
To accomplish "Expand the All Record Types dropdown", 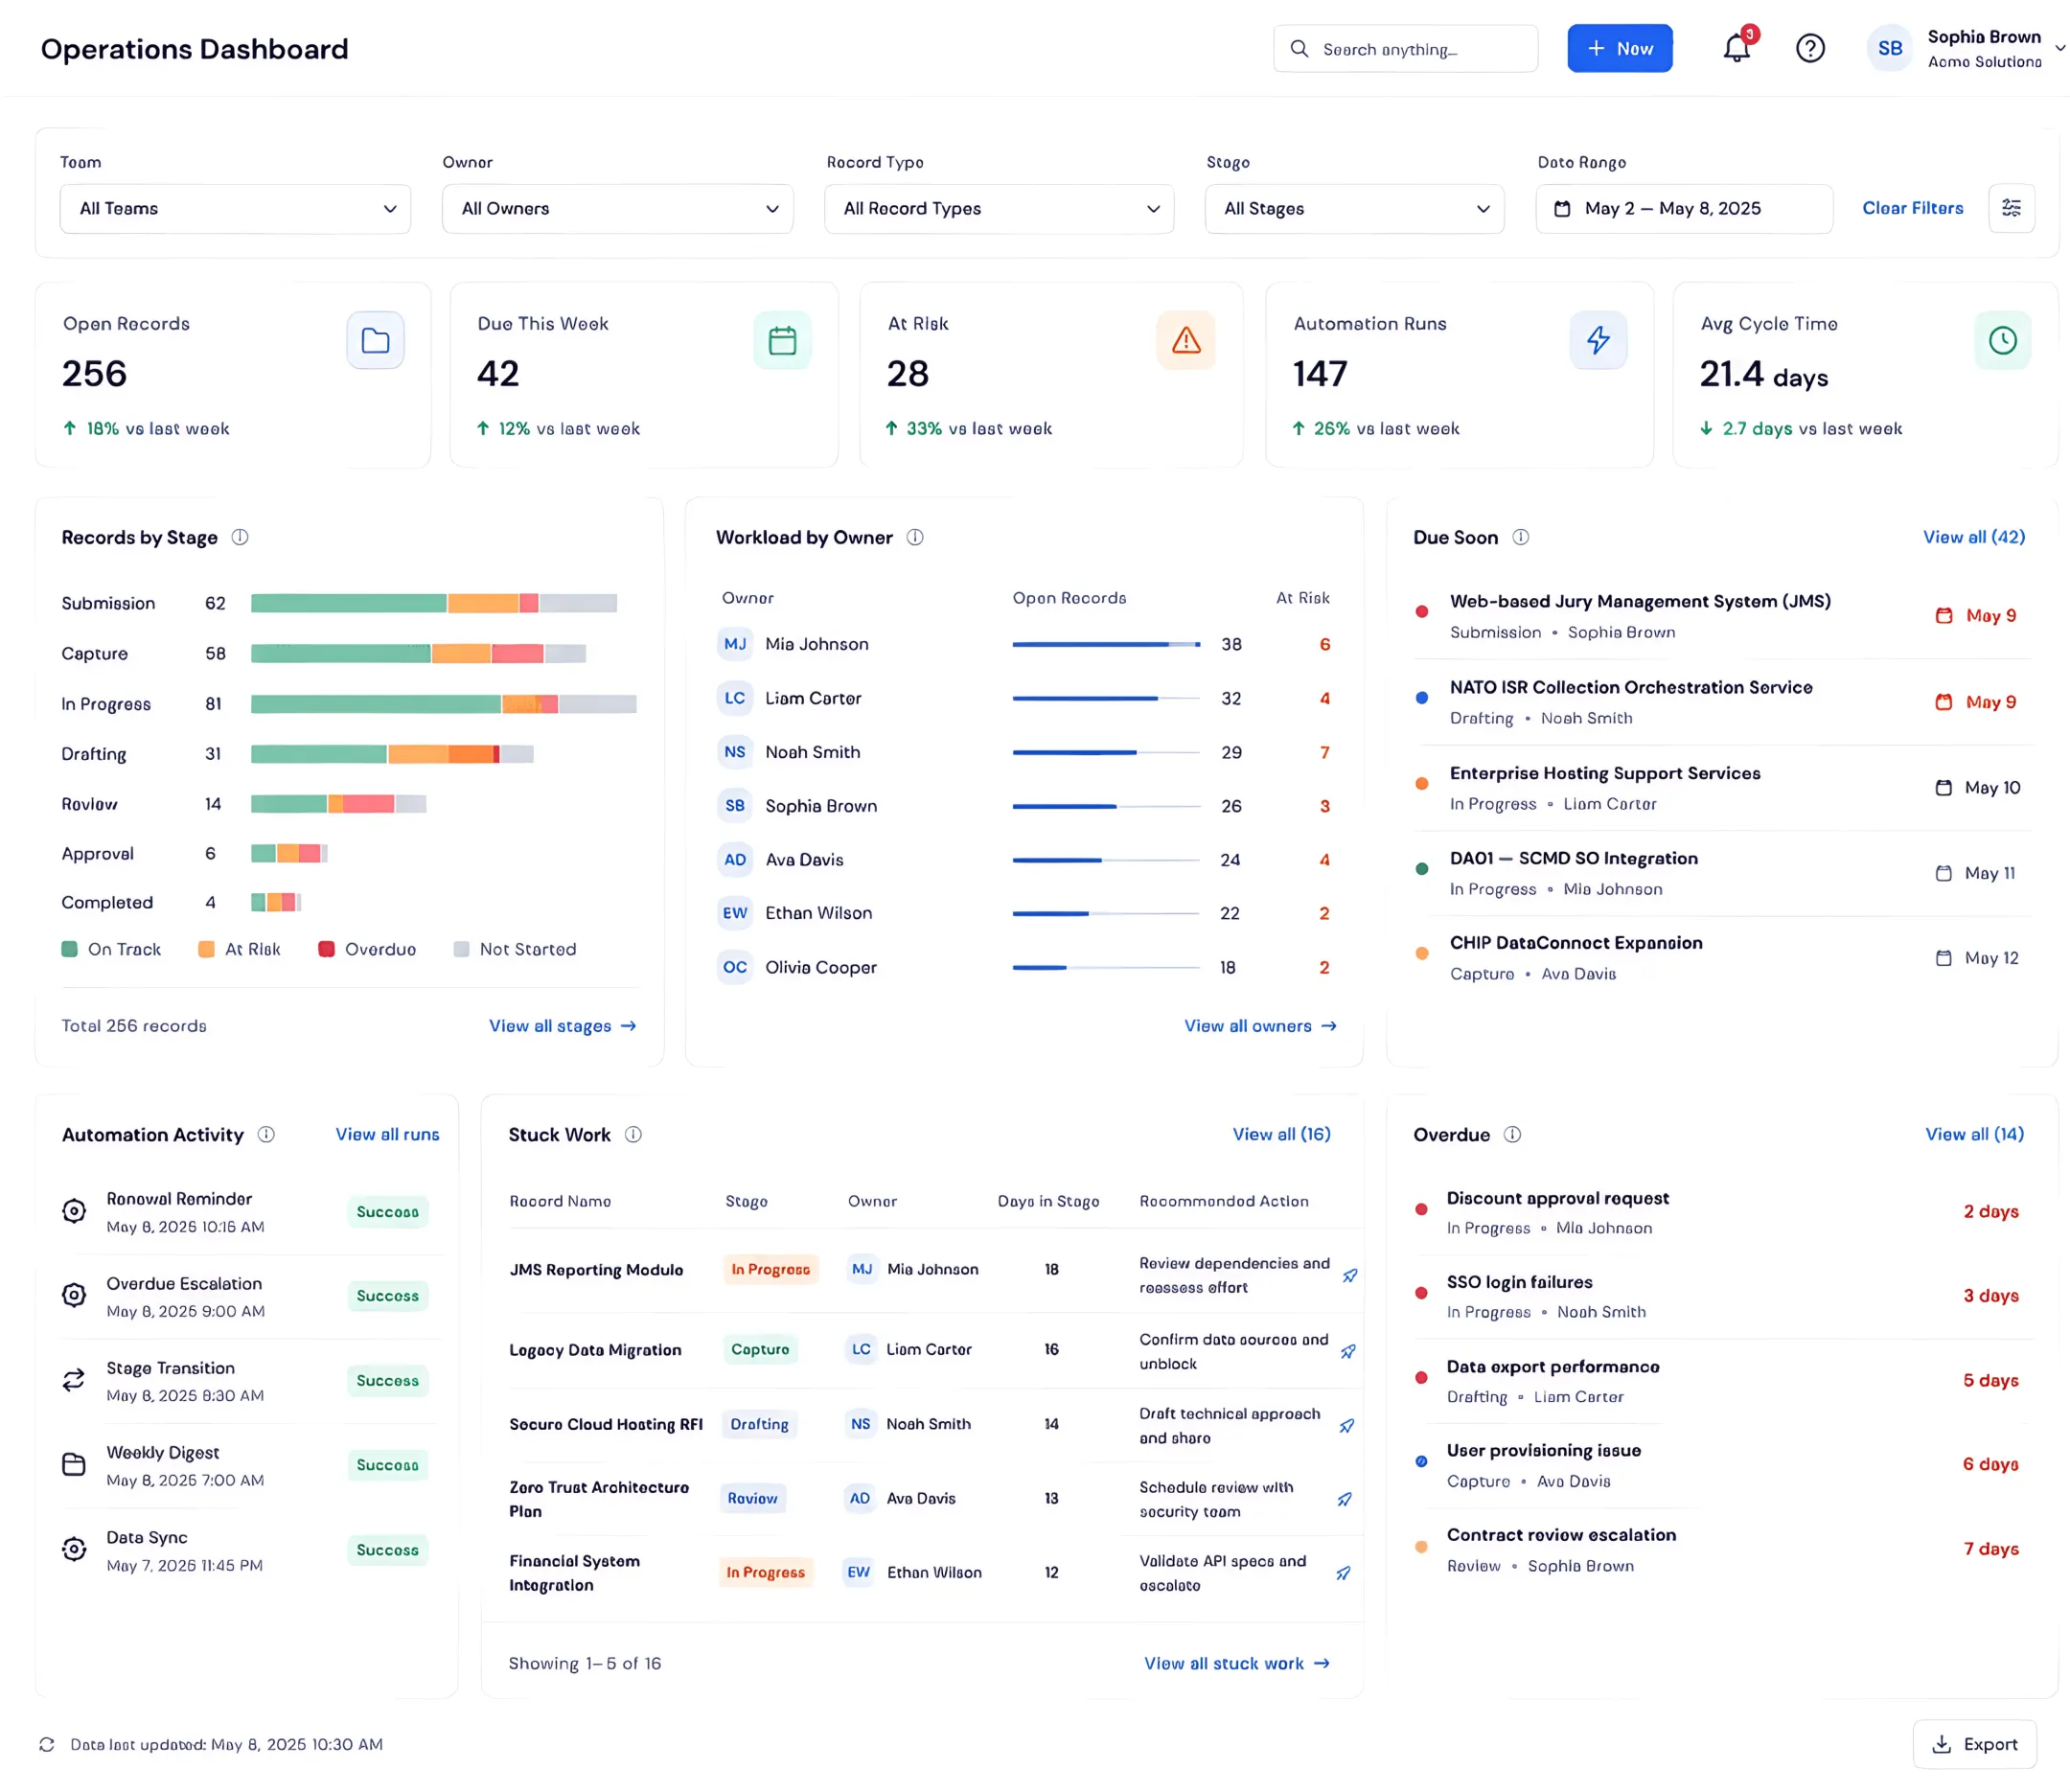I will coord(999,208).
